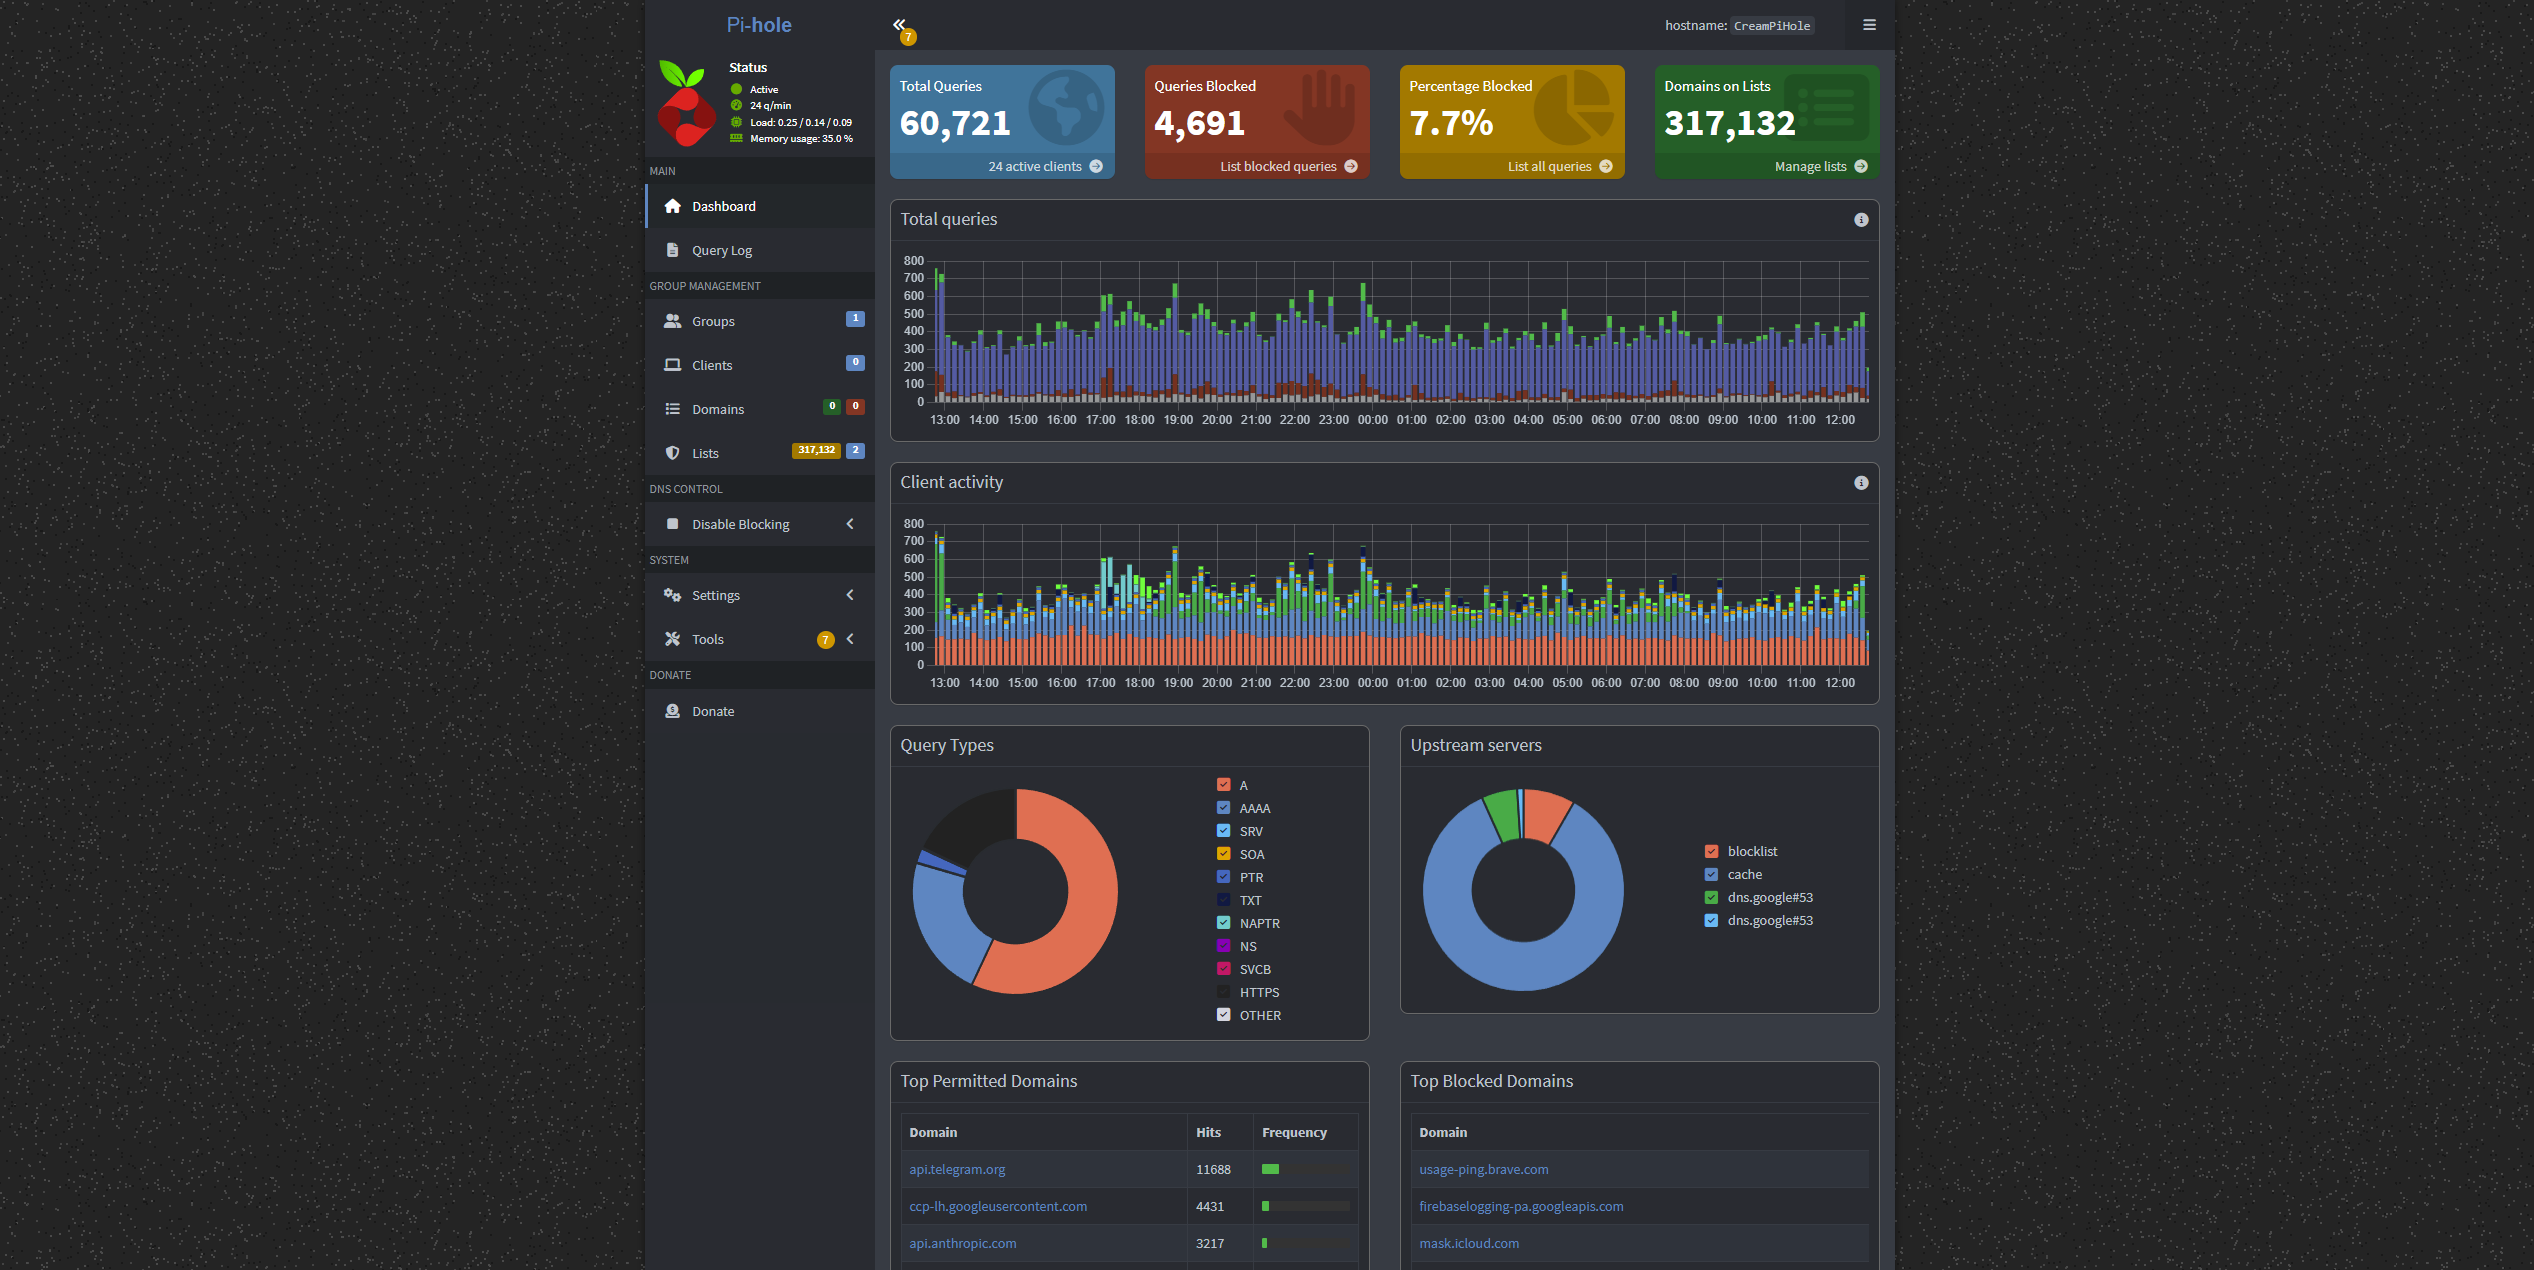Toggle the AAAA query type checkbox
This screenshot has height=1270, width=2534.
click(x=1223, y=808)
